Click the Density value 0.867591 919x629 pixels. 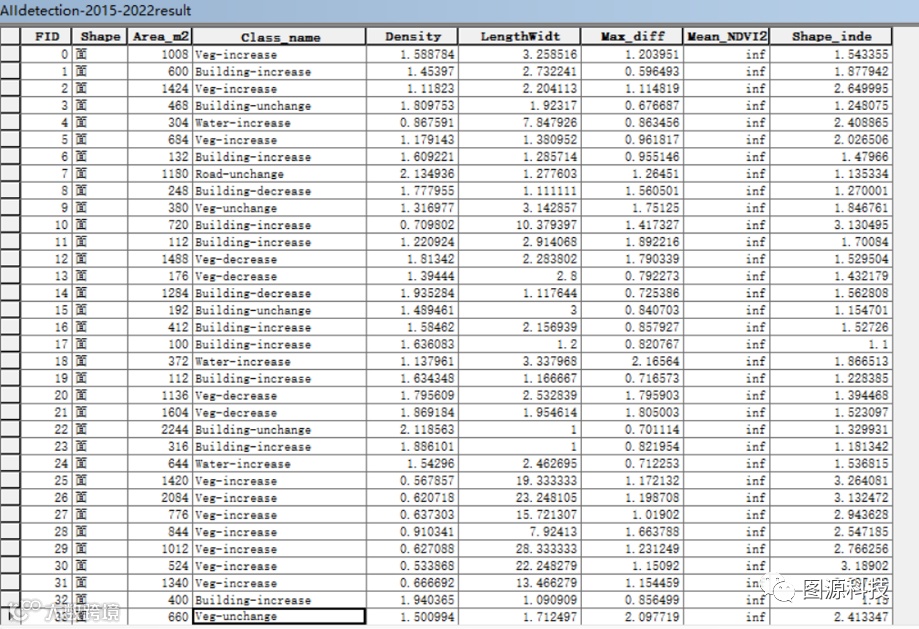coord(413,123)
